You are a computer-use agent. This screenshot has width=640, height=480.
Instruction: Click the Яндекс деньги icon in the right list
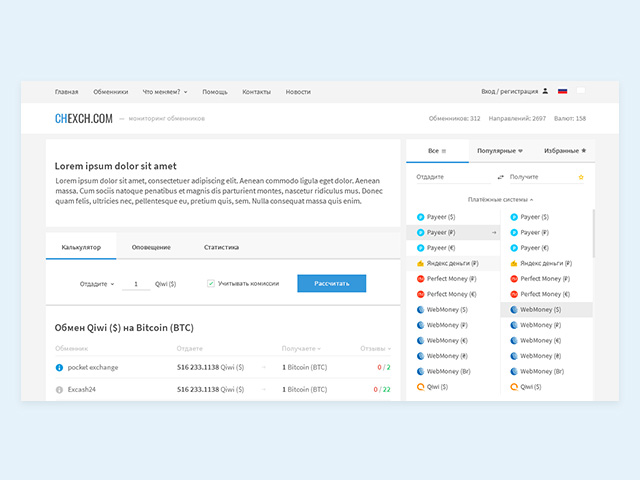pyautogui.click(x=514, y=264)
